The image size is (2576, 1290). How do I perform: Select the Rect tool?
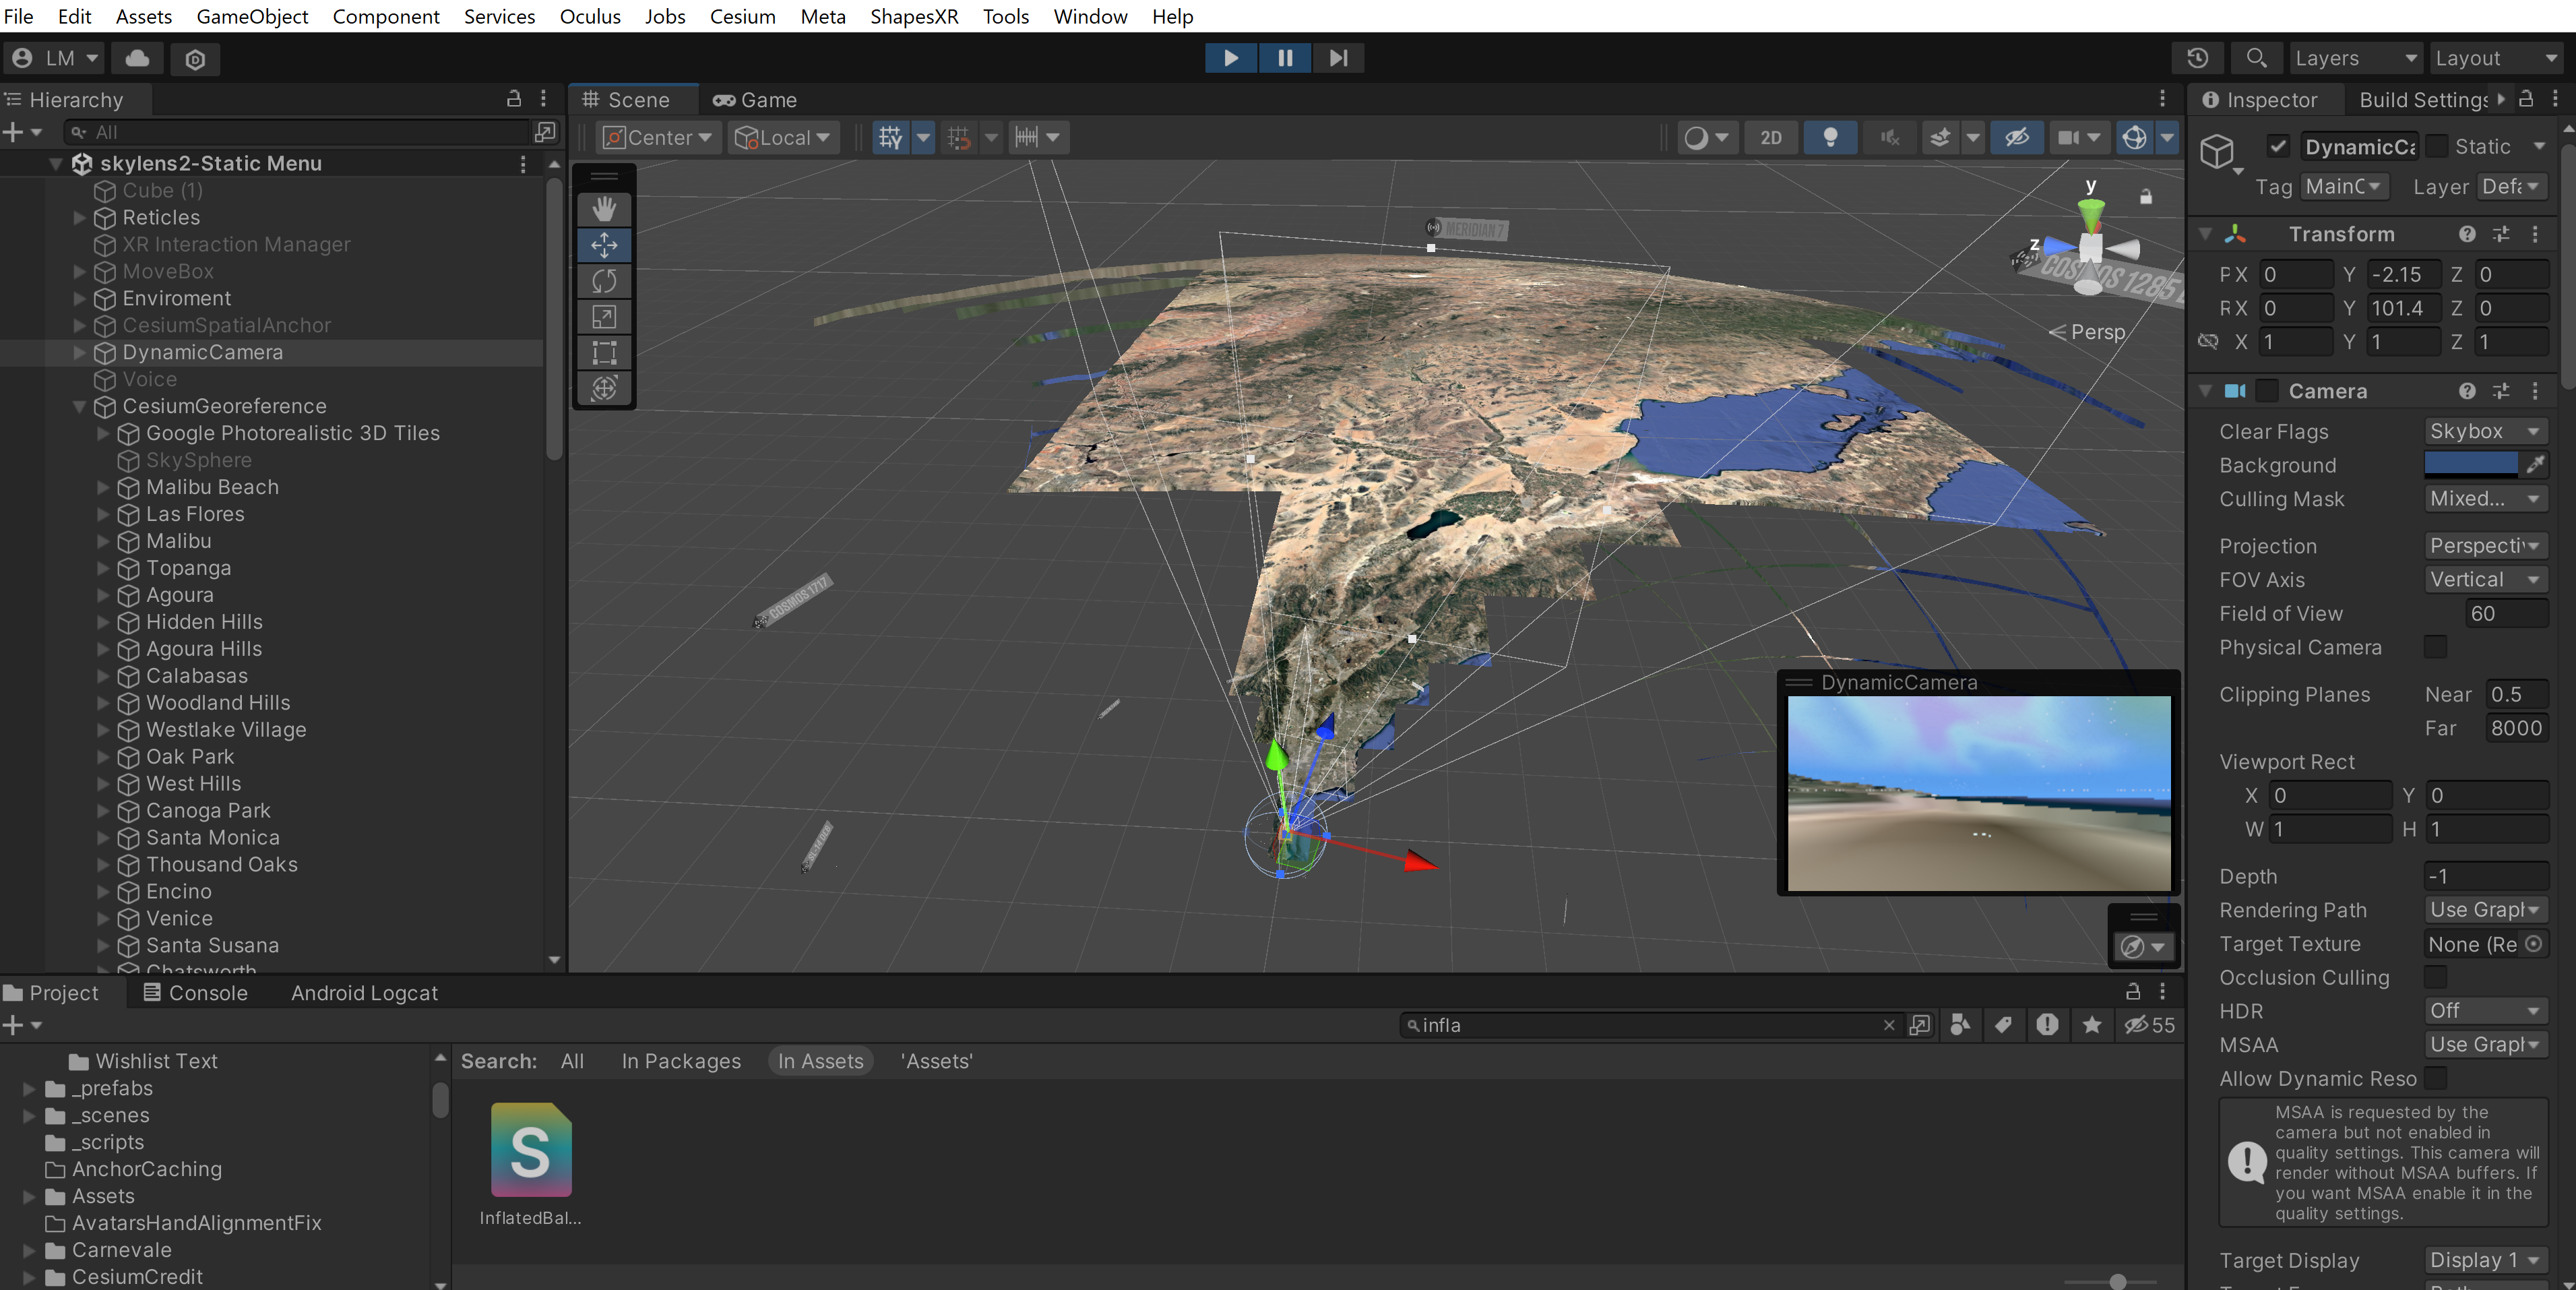point(604,353)
